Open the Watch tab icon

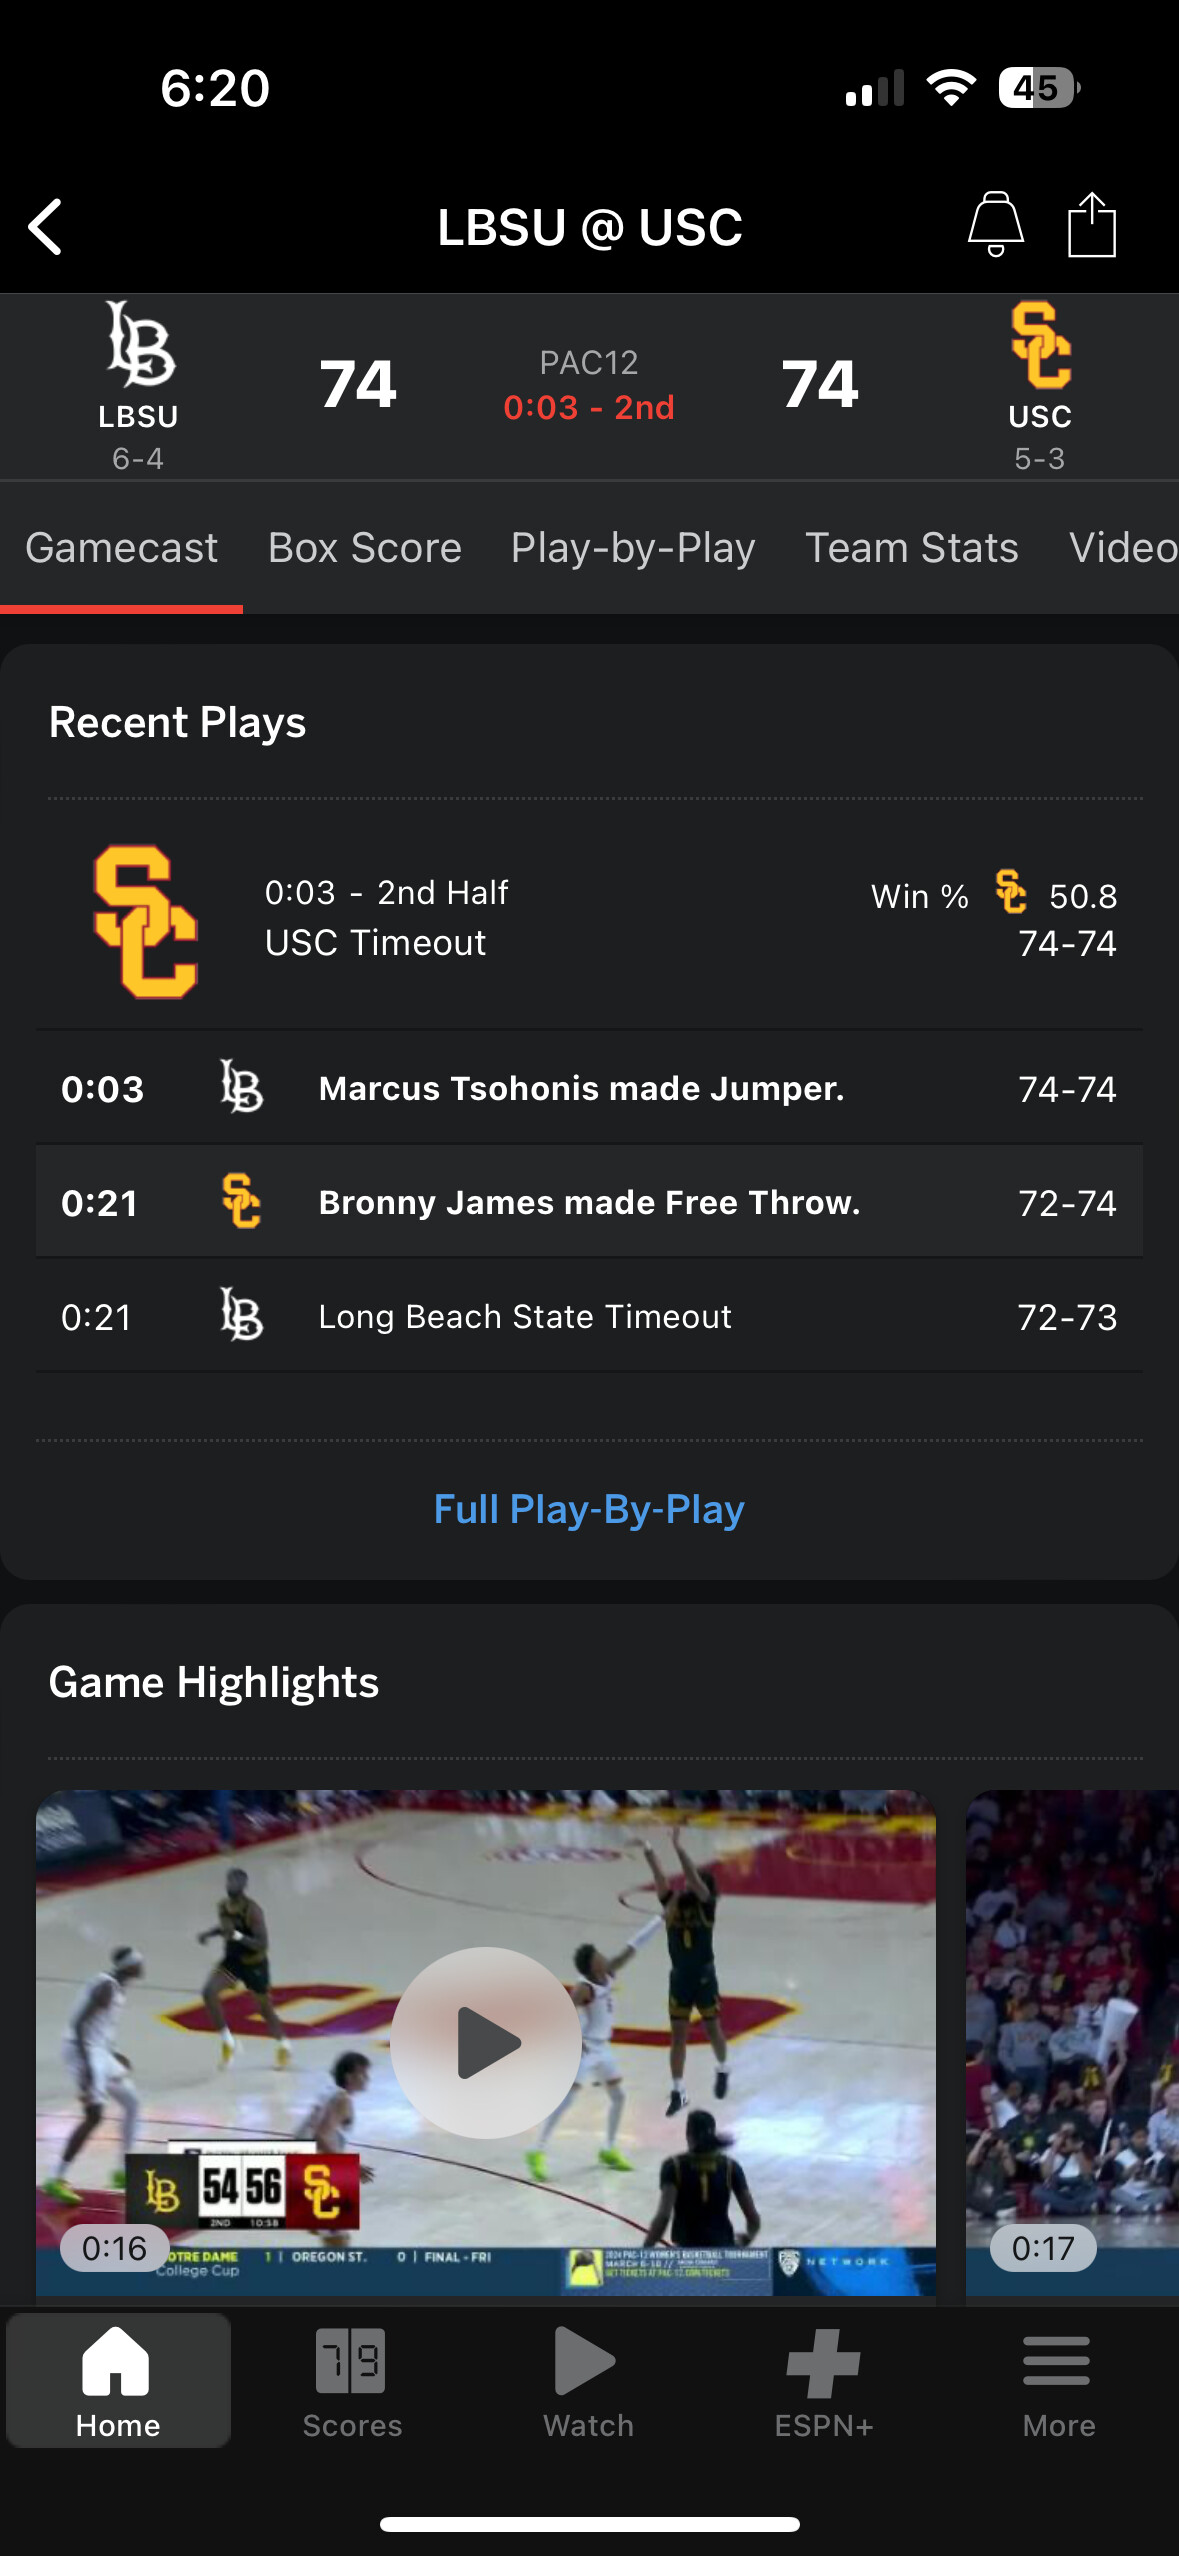click(x=588, y=2380)
